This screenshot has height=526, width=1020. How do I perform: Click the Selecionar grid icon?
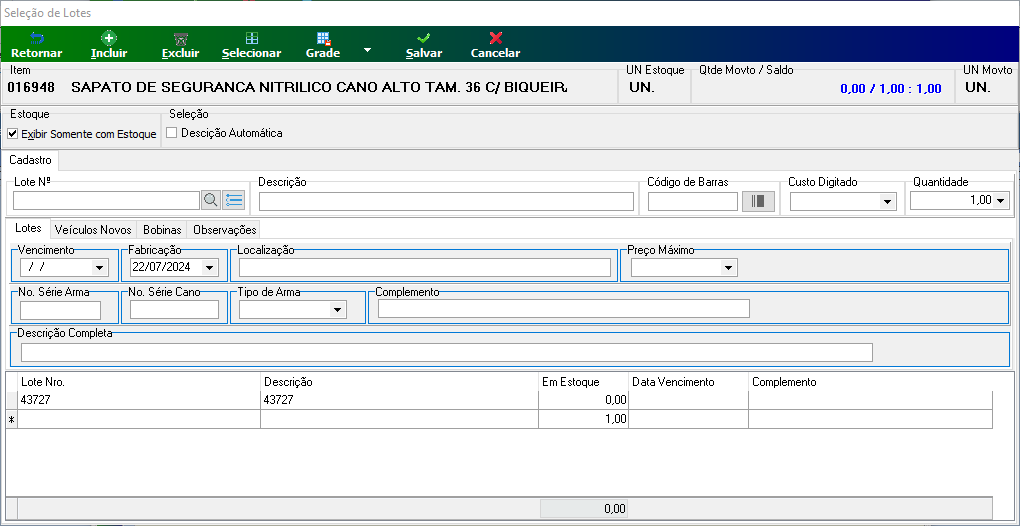point(251,38)
